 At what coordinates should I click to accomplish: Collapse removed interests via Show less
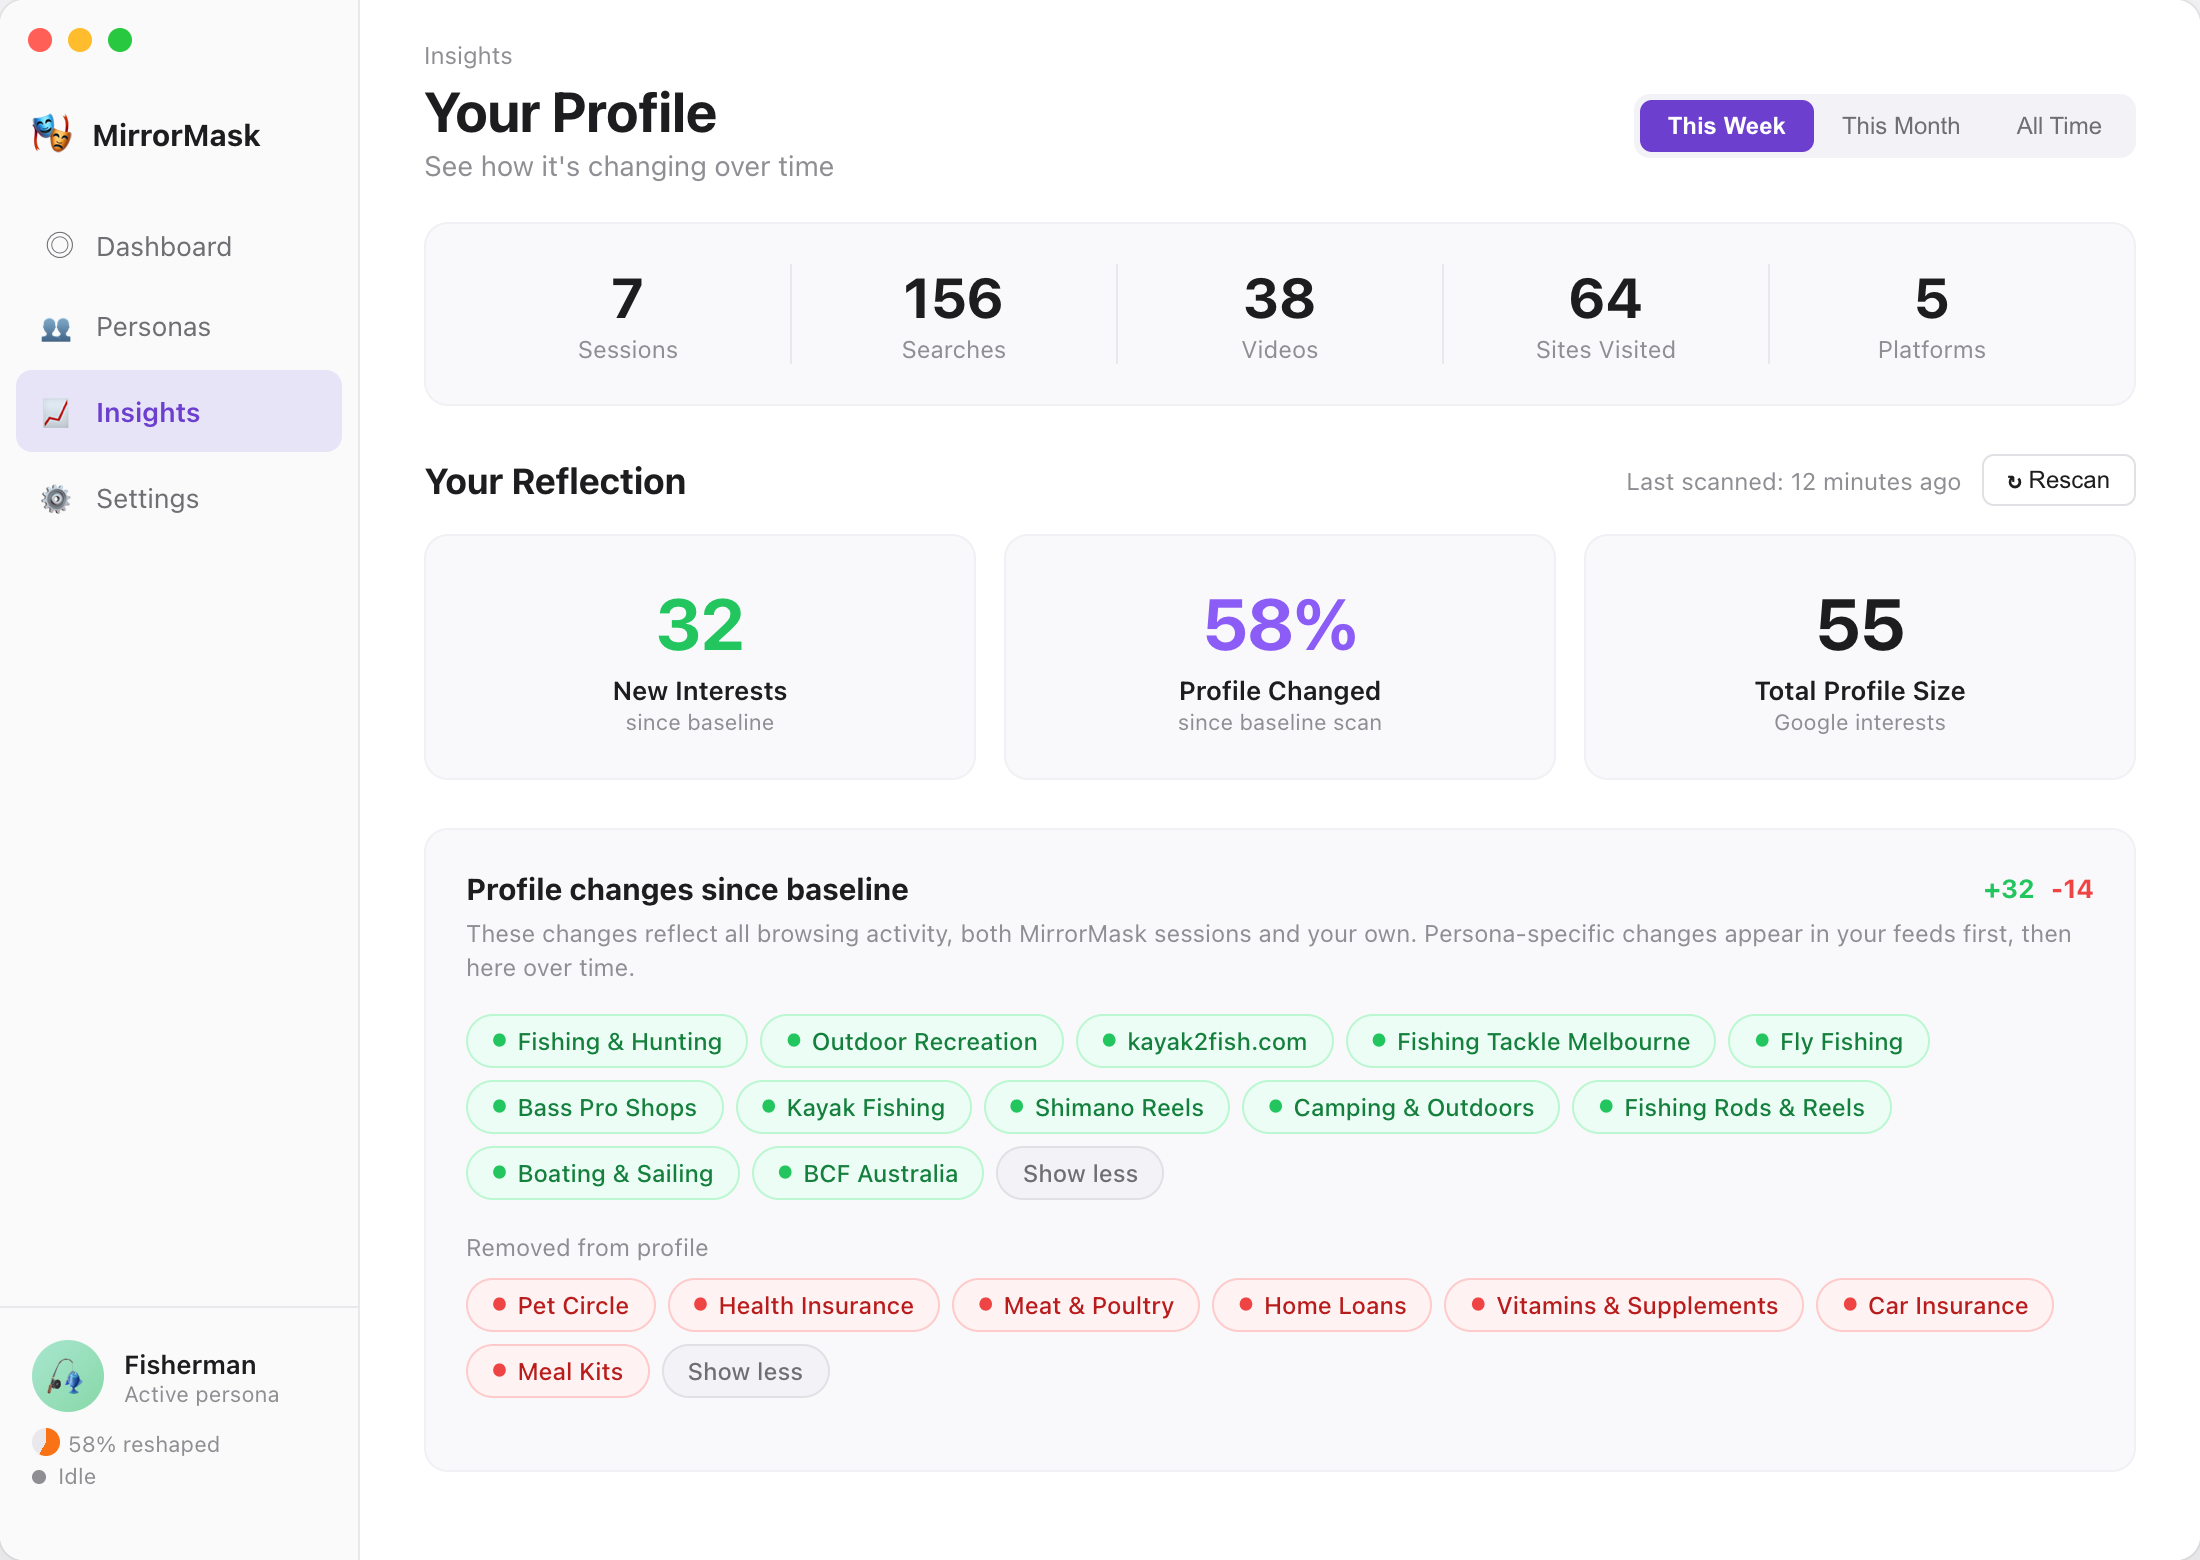pyautogui.click(x=745, y=1371)
